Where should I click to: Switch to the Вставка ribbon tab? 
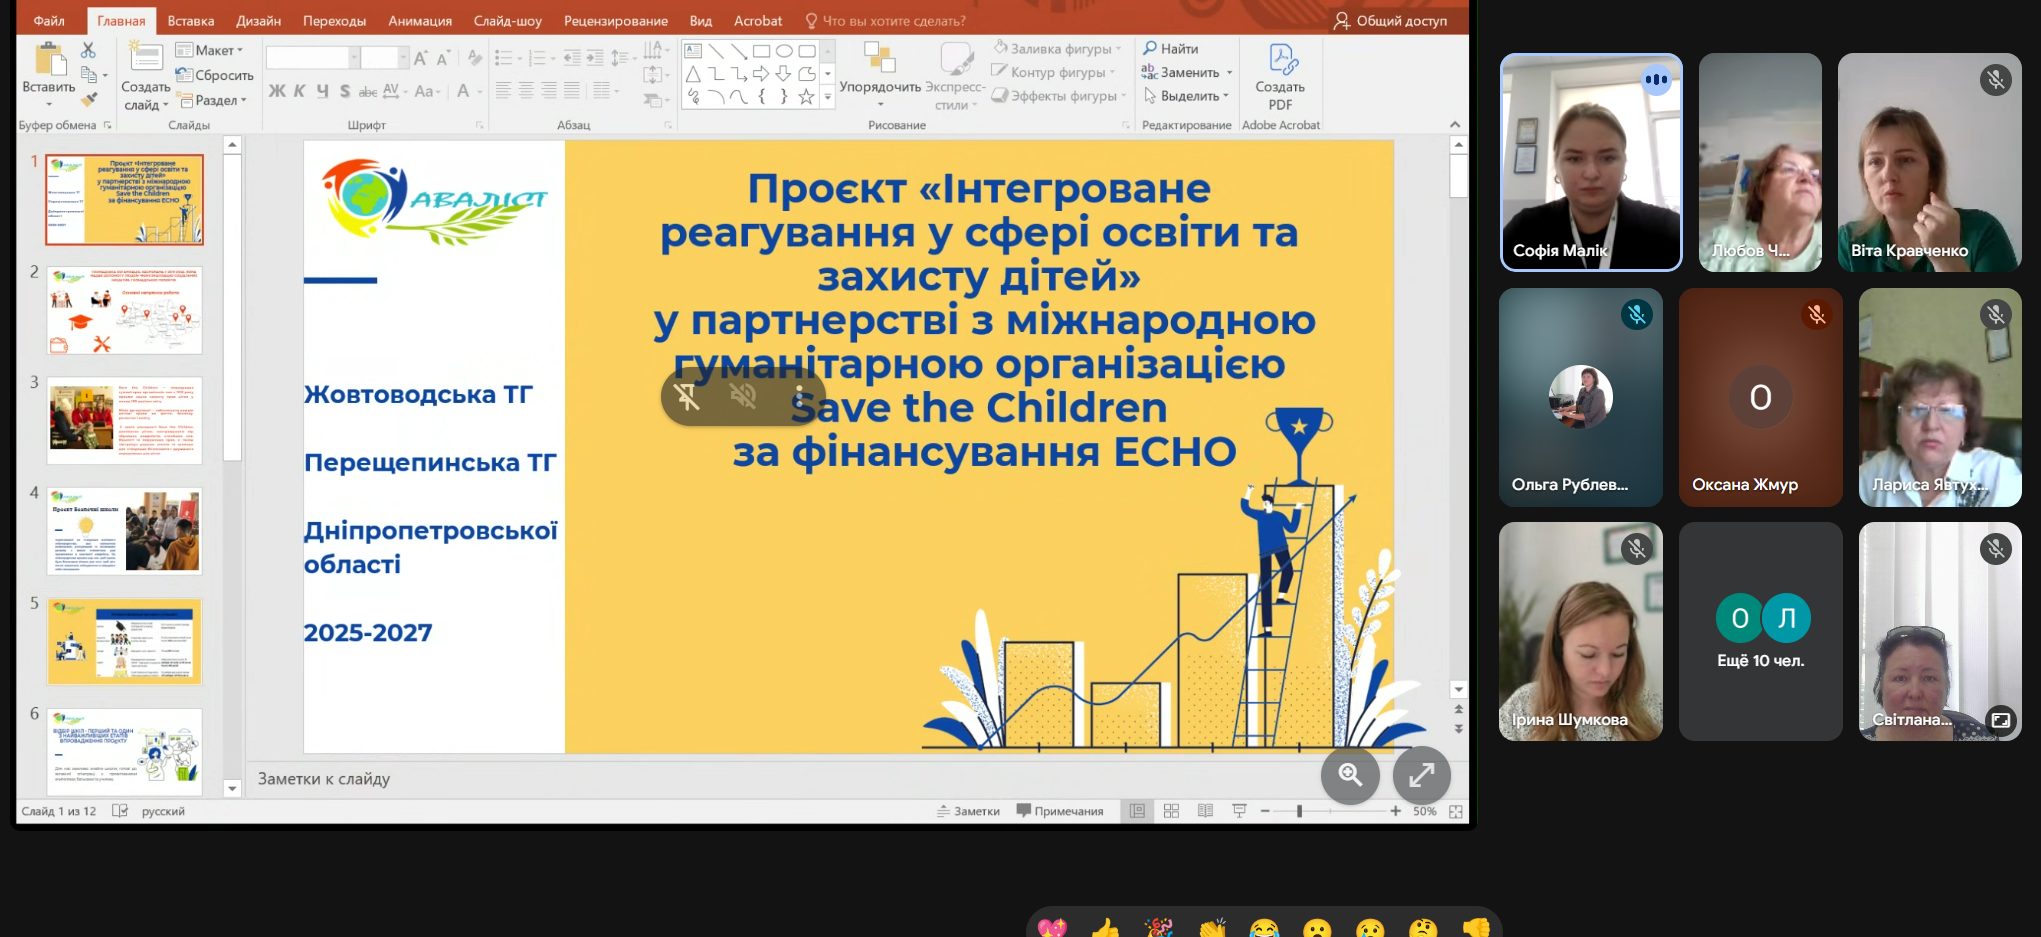[x=190, y=20]
